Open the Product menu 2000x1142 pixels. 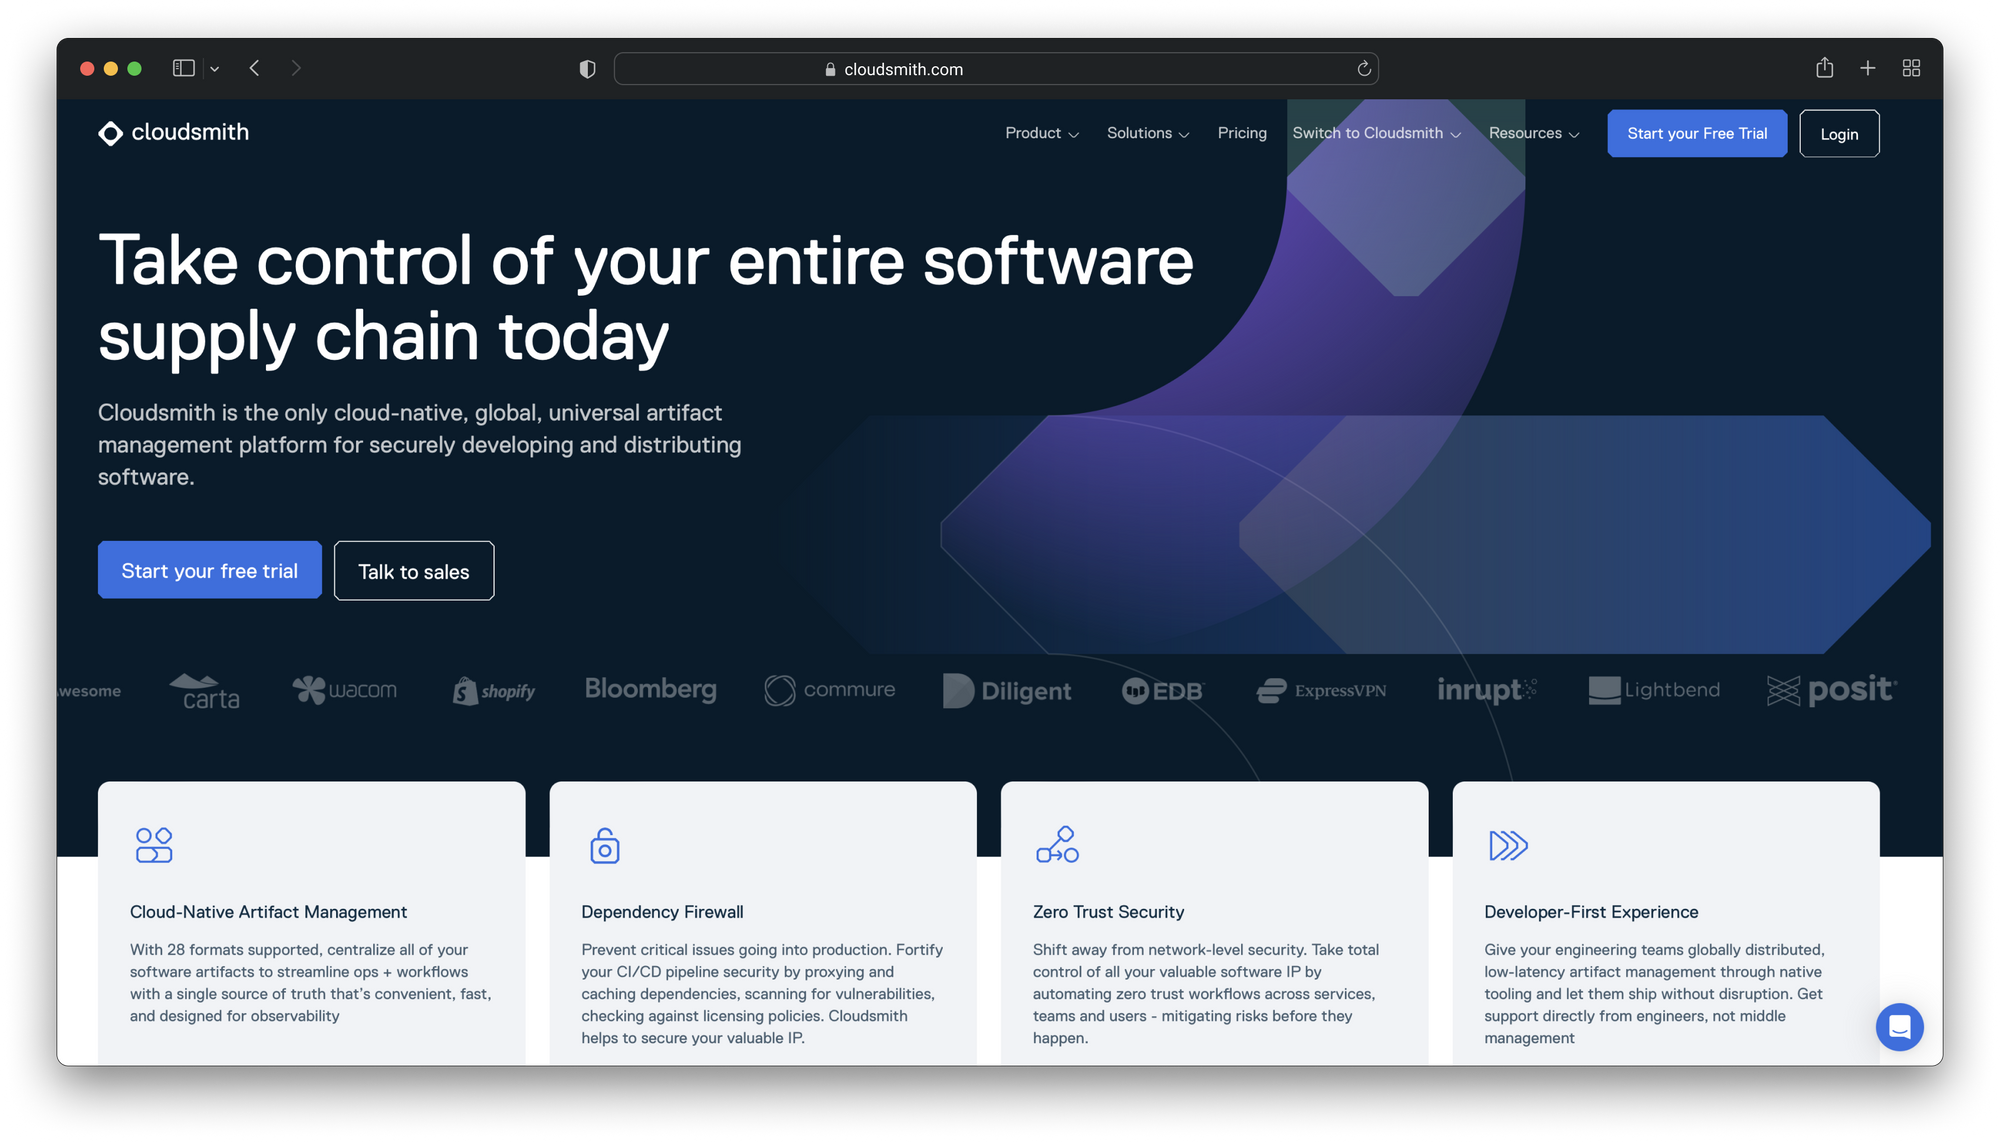tap(1042, 133)
